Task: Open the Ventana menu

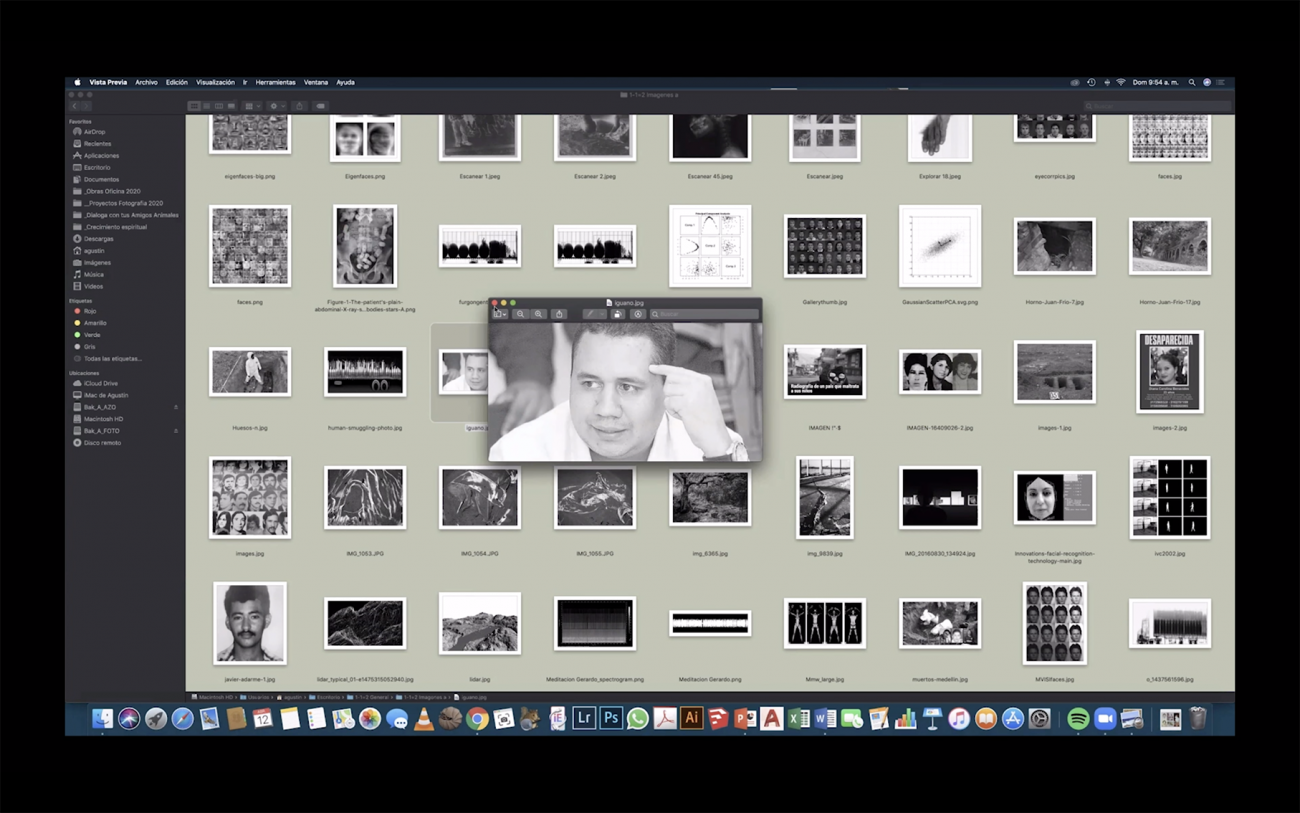Action: click(316, 83)
